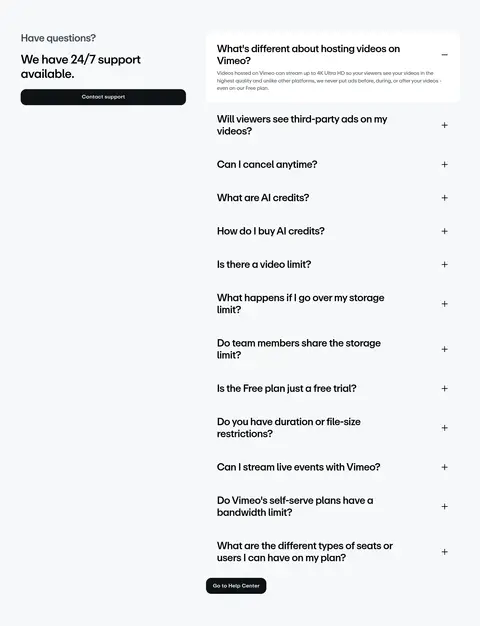
Task: Expand different types of seats or users question
Action: (444, 552)
